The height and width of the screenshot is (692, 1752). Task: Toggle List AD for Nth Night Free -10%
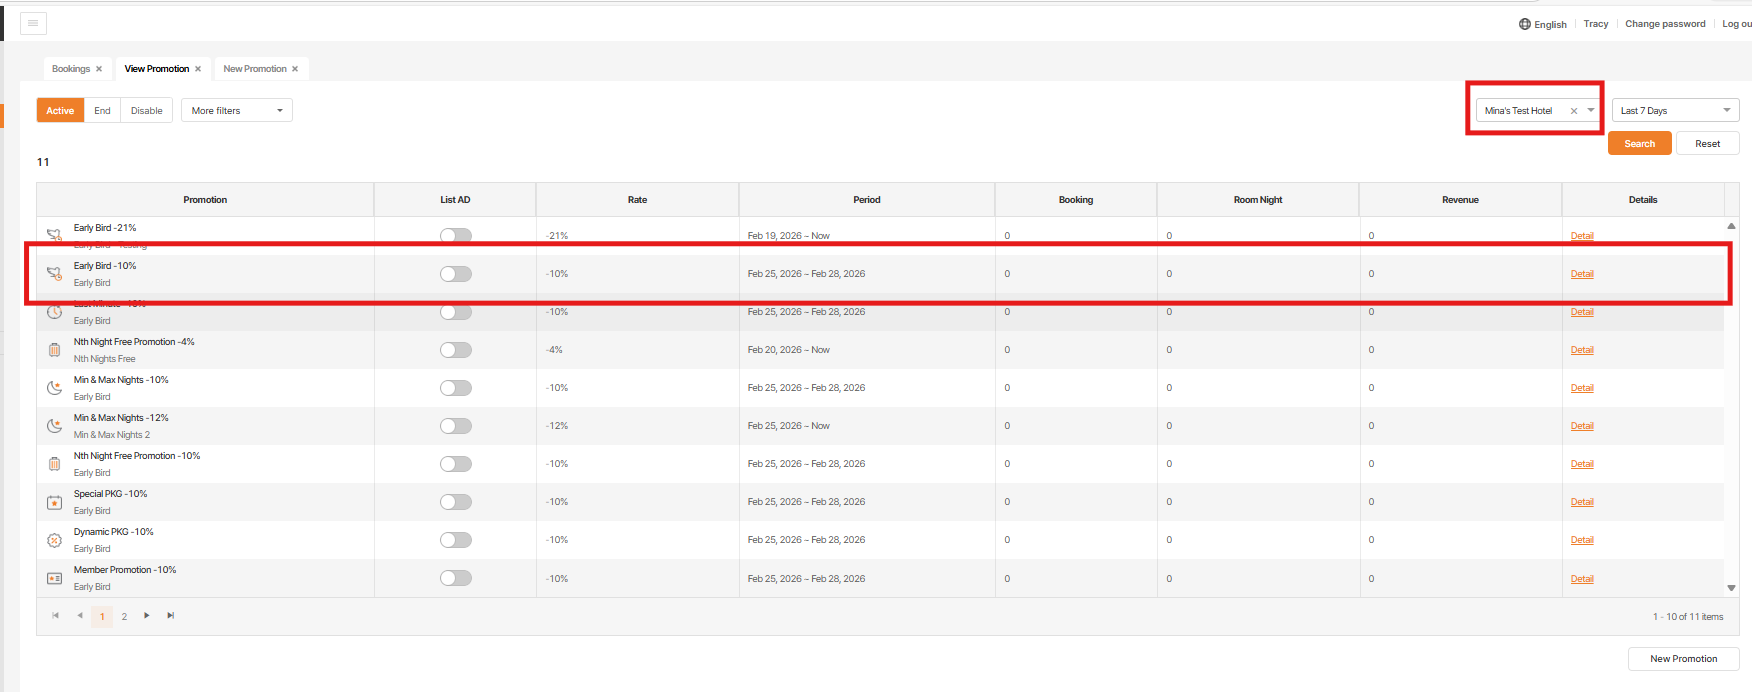(456, 464)
